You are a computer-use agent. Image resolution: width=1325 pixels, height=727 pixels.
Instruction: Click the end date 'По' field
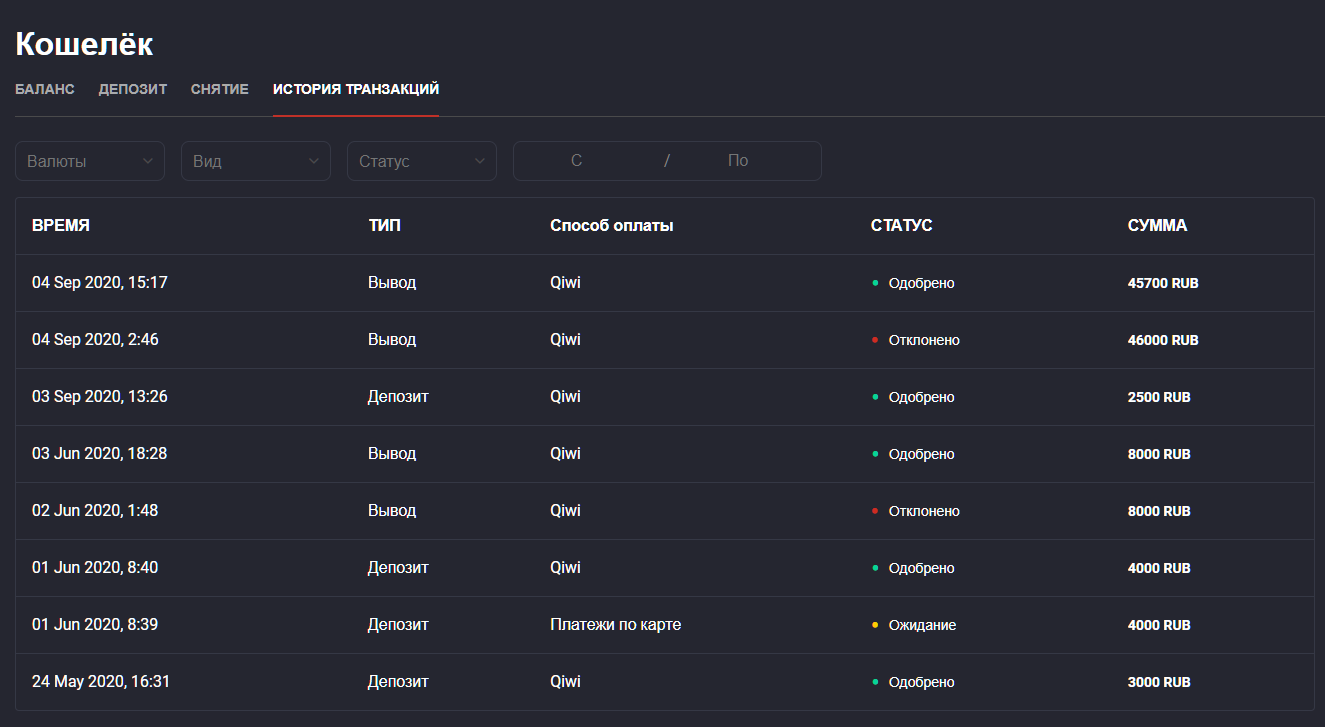point(738,161)
